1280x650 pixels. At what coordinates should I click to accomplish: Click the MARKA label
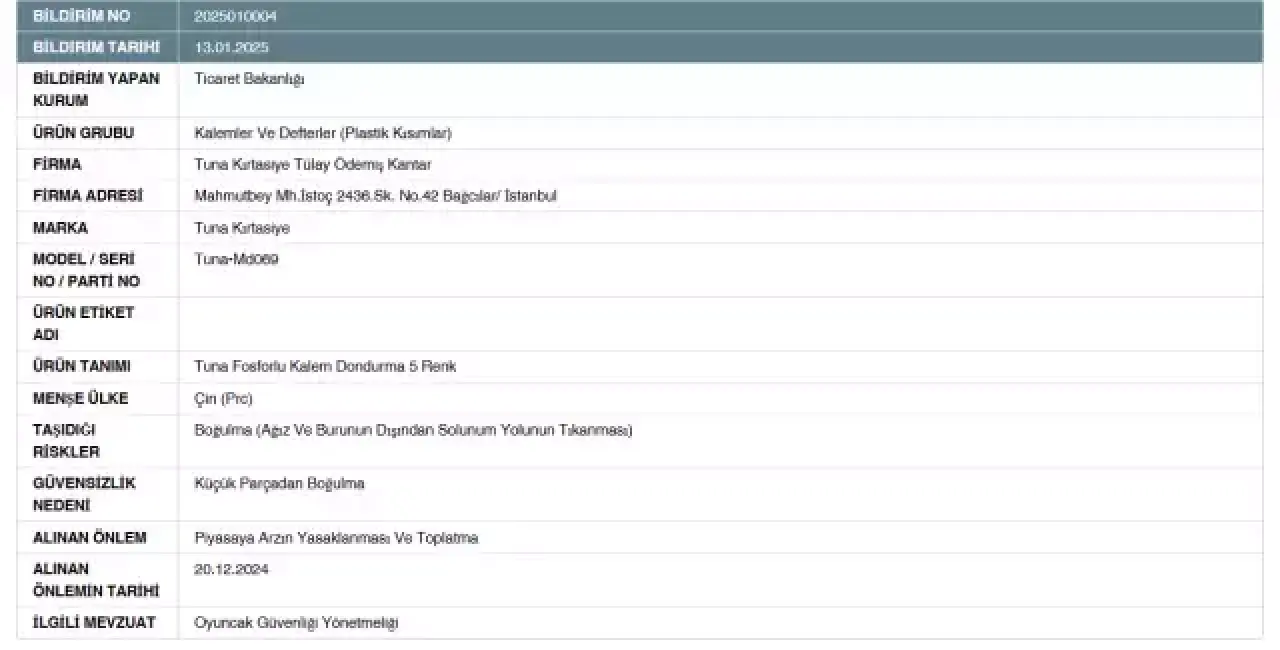point(60,228)
